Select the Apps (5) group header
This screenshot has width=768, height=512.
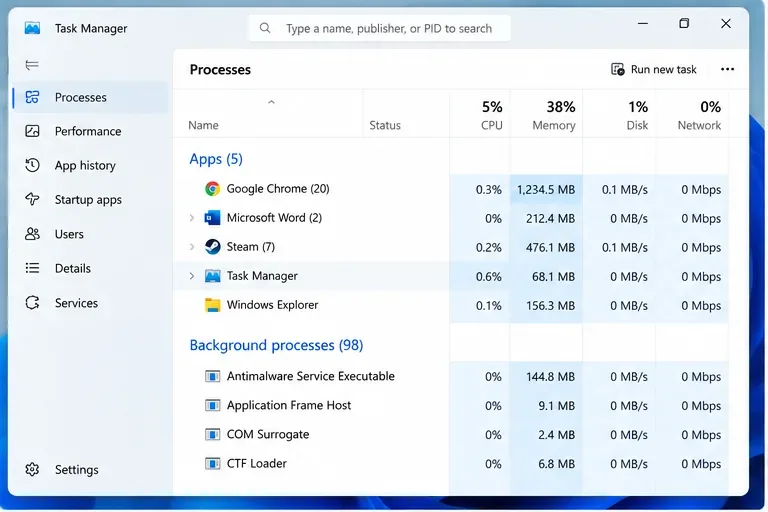216,159
